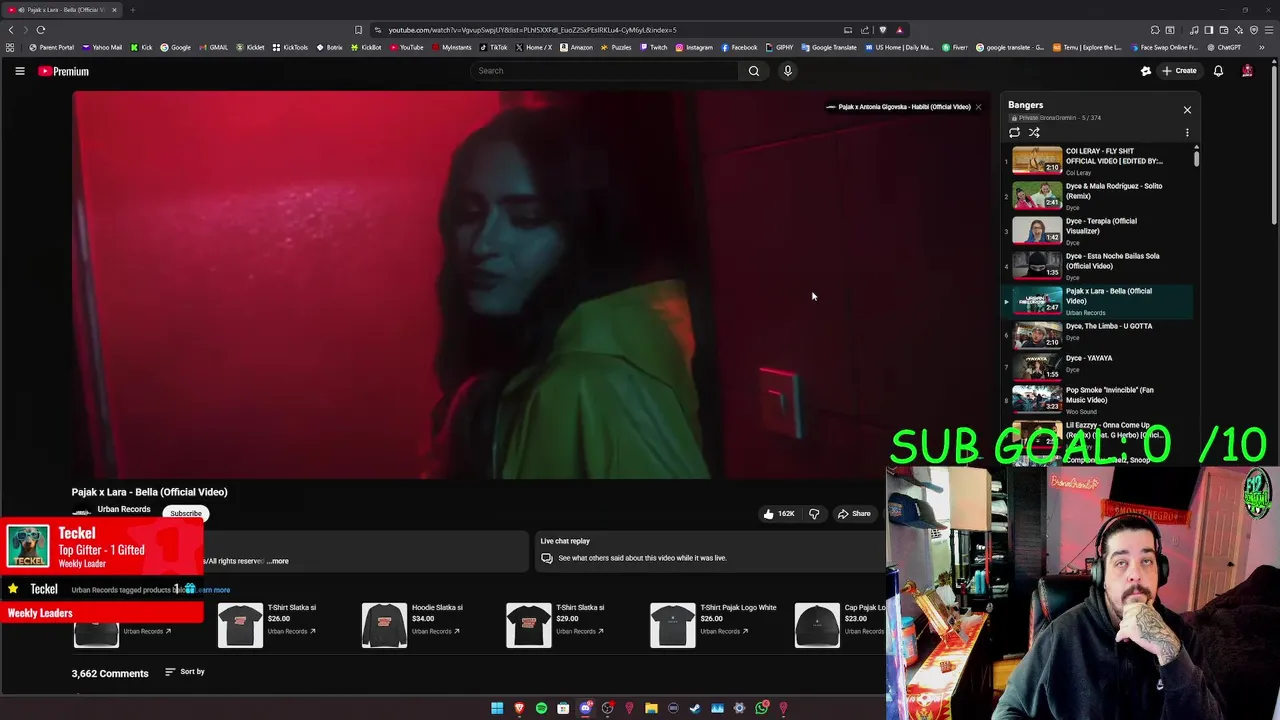Toggle playlist shuffle

point(1034,132)
